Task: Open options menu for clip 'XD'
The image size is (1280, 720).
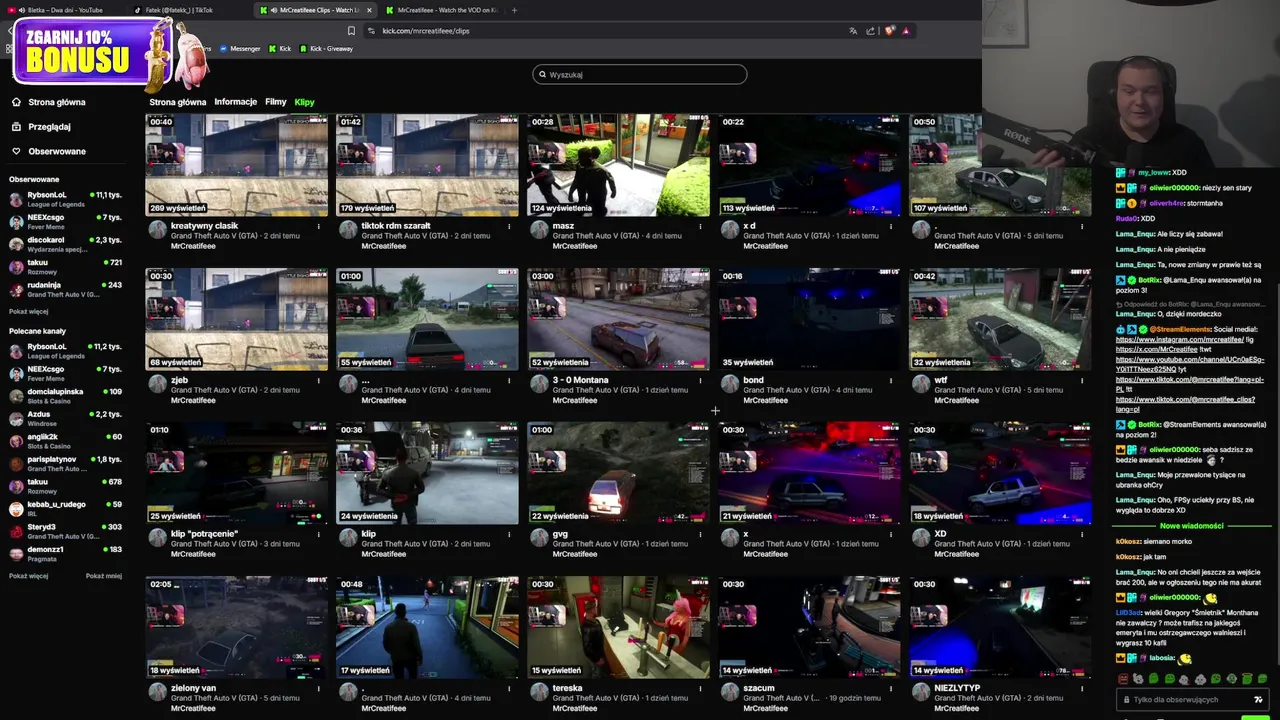Action: coord(1082,535)
